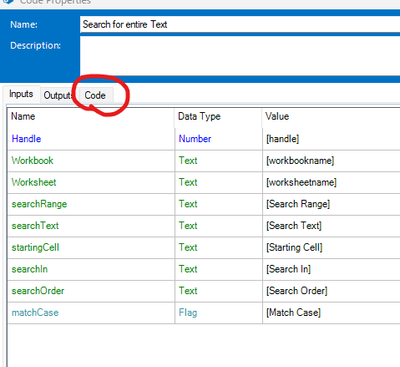Screen dimensions: 400x367
Task: Select the Workbook input name
Action: pos(32,160)
